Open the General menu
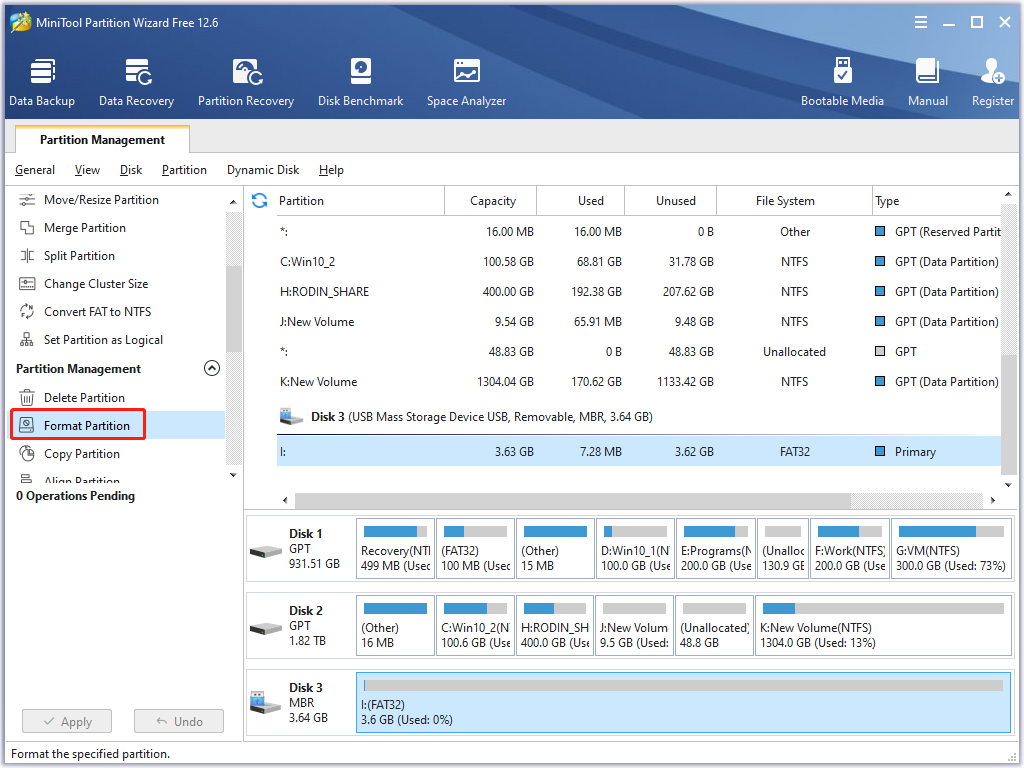The height and width of the screenshot is (768, 1024). 35,170
